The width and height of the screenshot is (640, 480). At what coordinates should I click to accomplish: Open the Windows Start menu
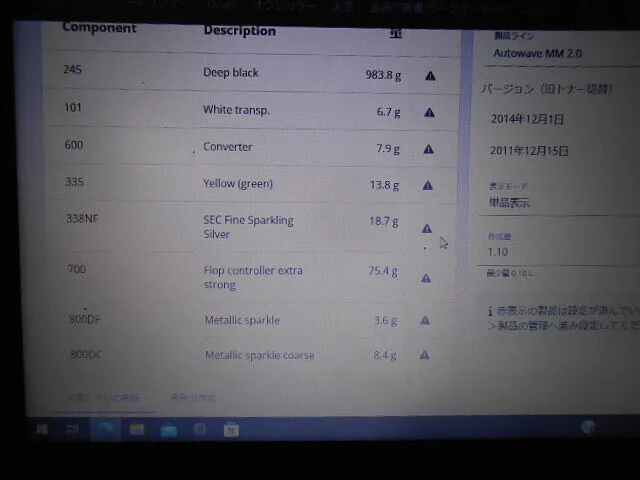click(x=43, y=429)
